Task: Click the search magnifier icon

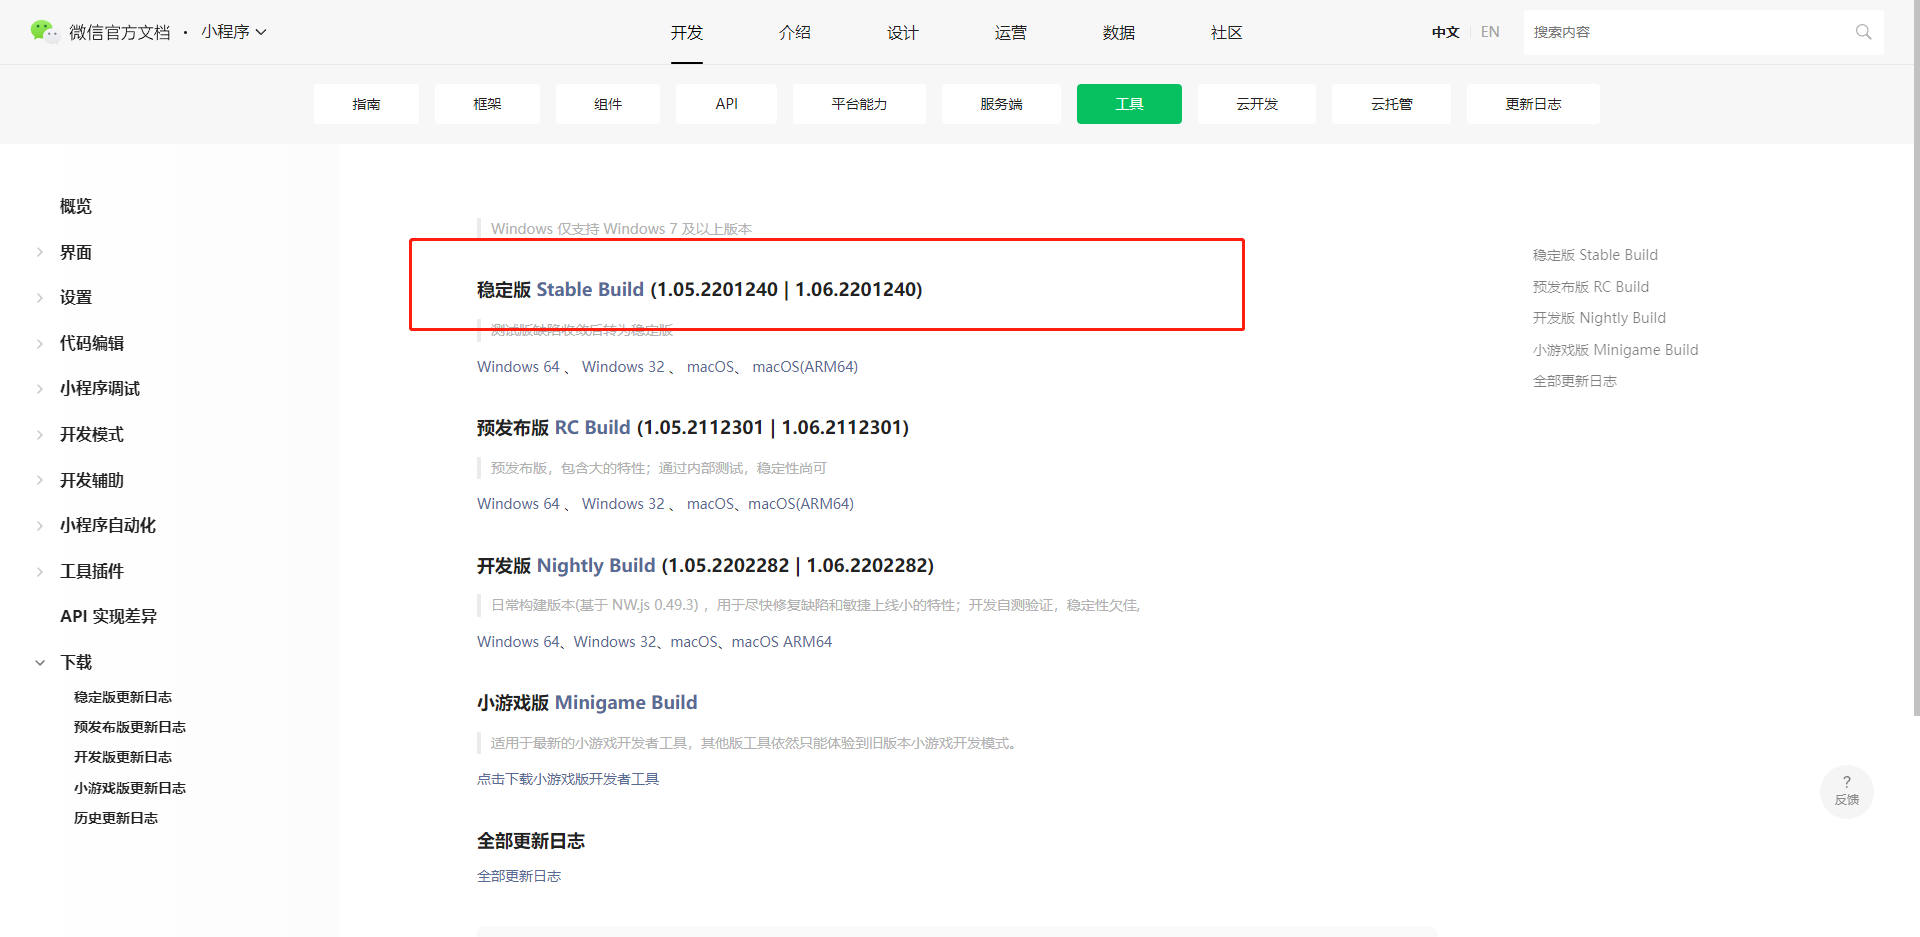Action: click(1863, 31)
